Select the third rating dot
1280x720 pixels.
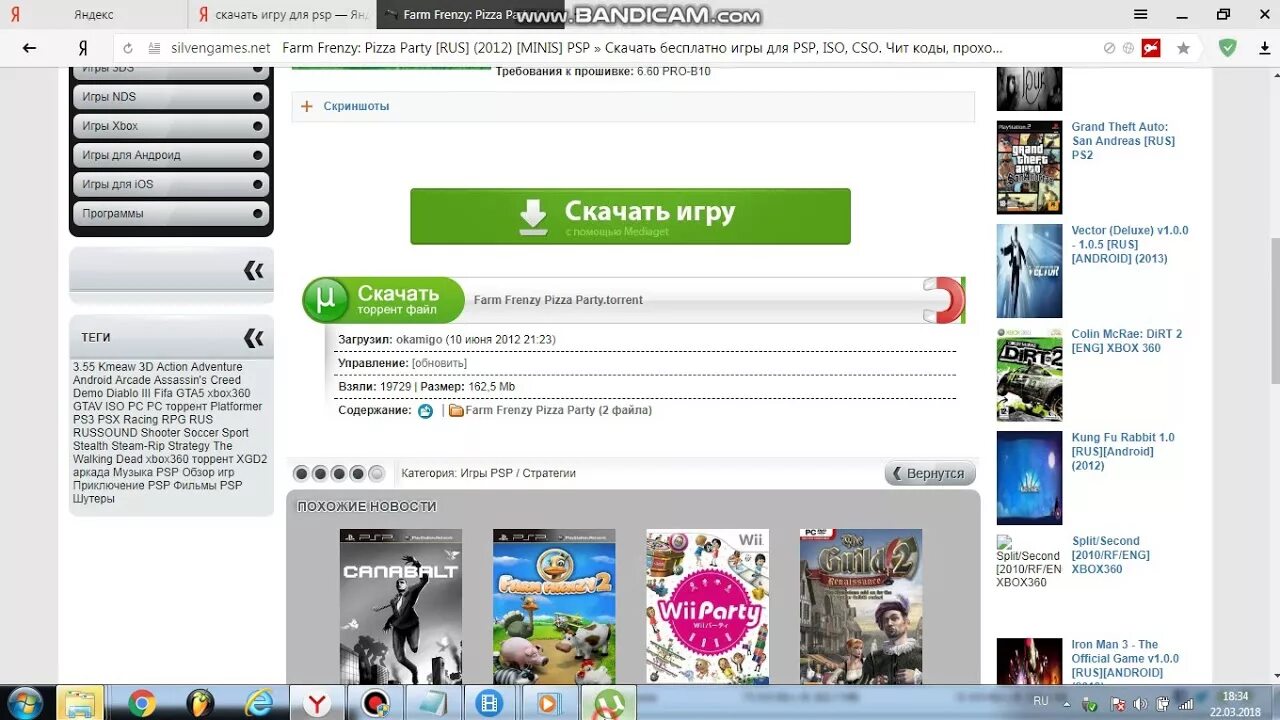pyautogui.click(x=339, y=474)
